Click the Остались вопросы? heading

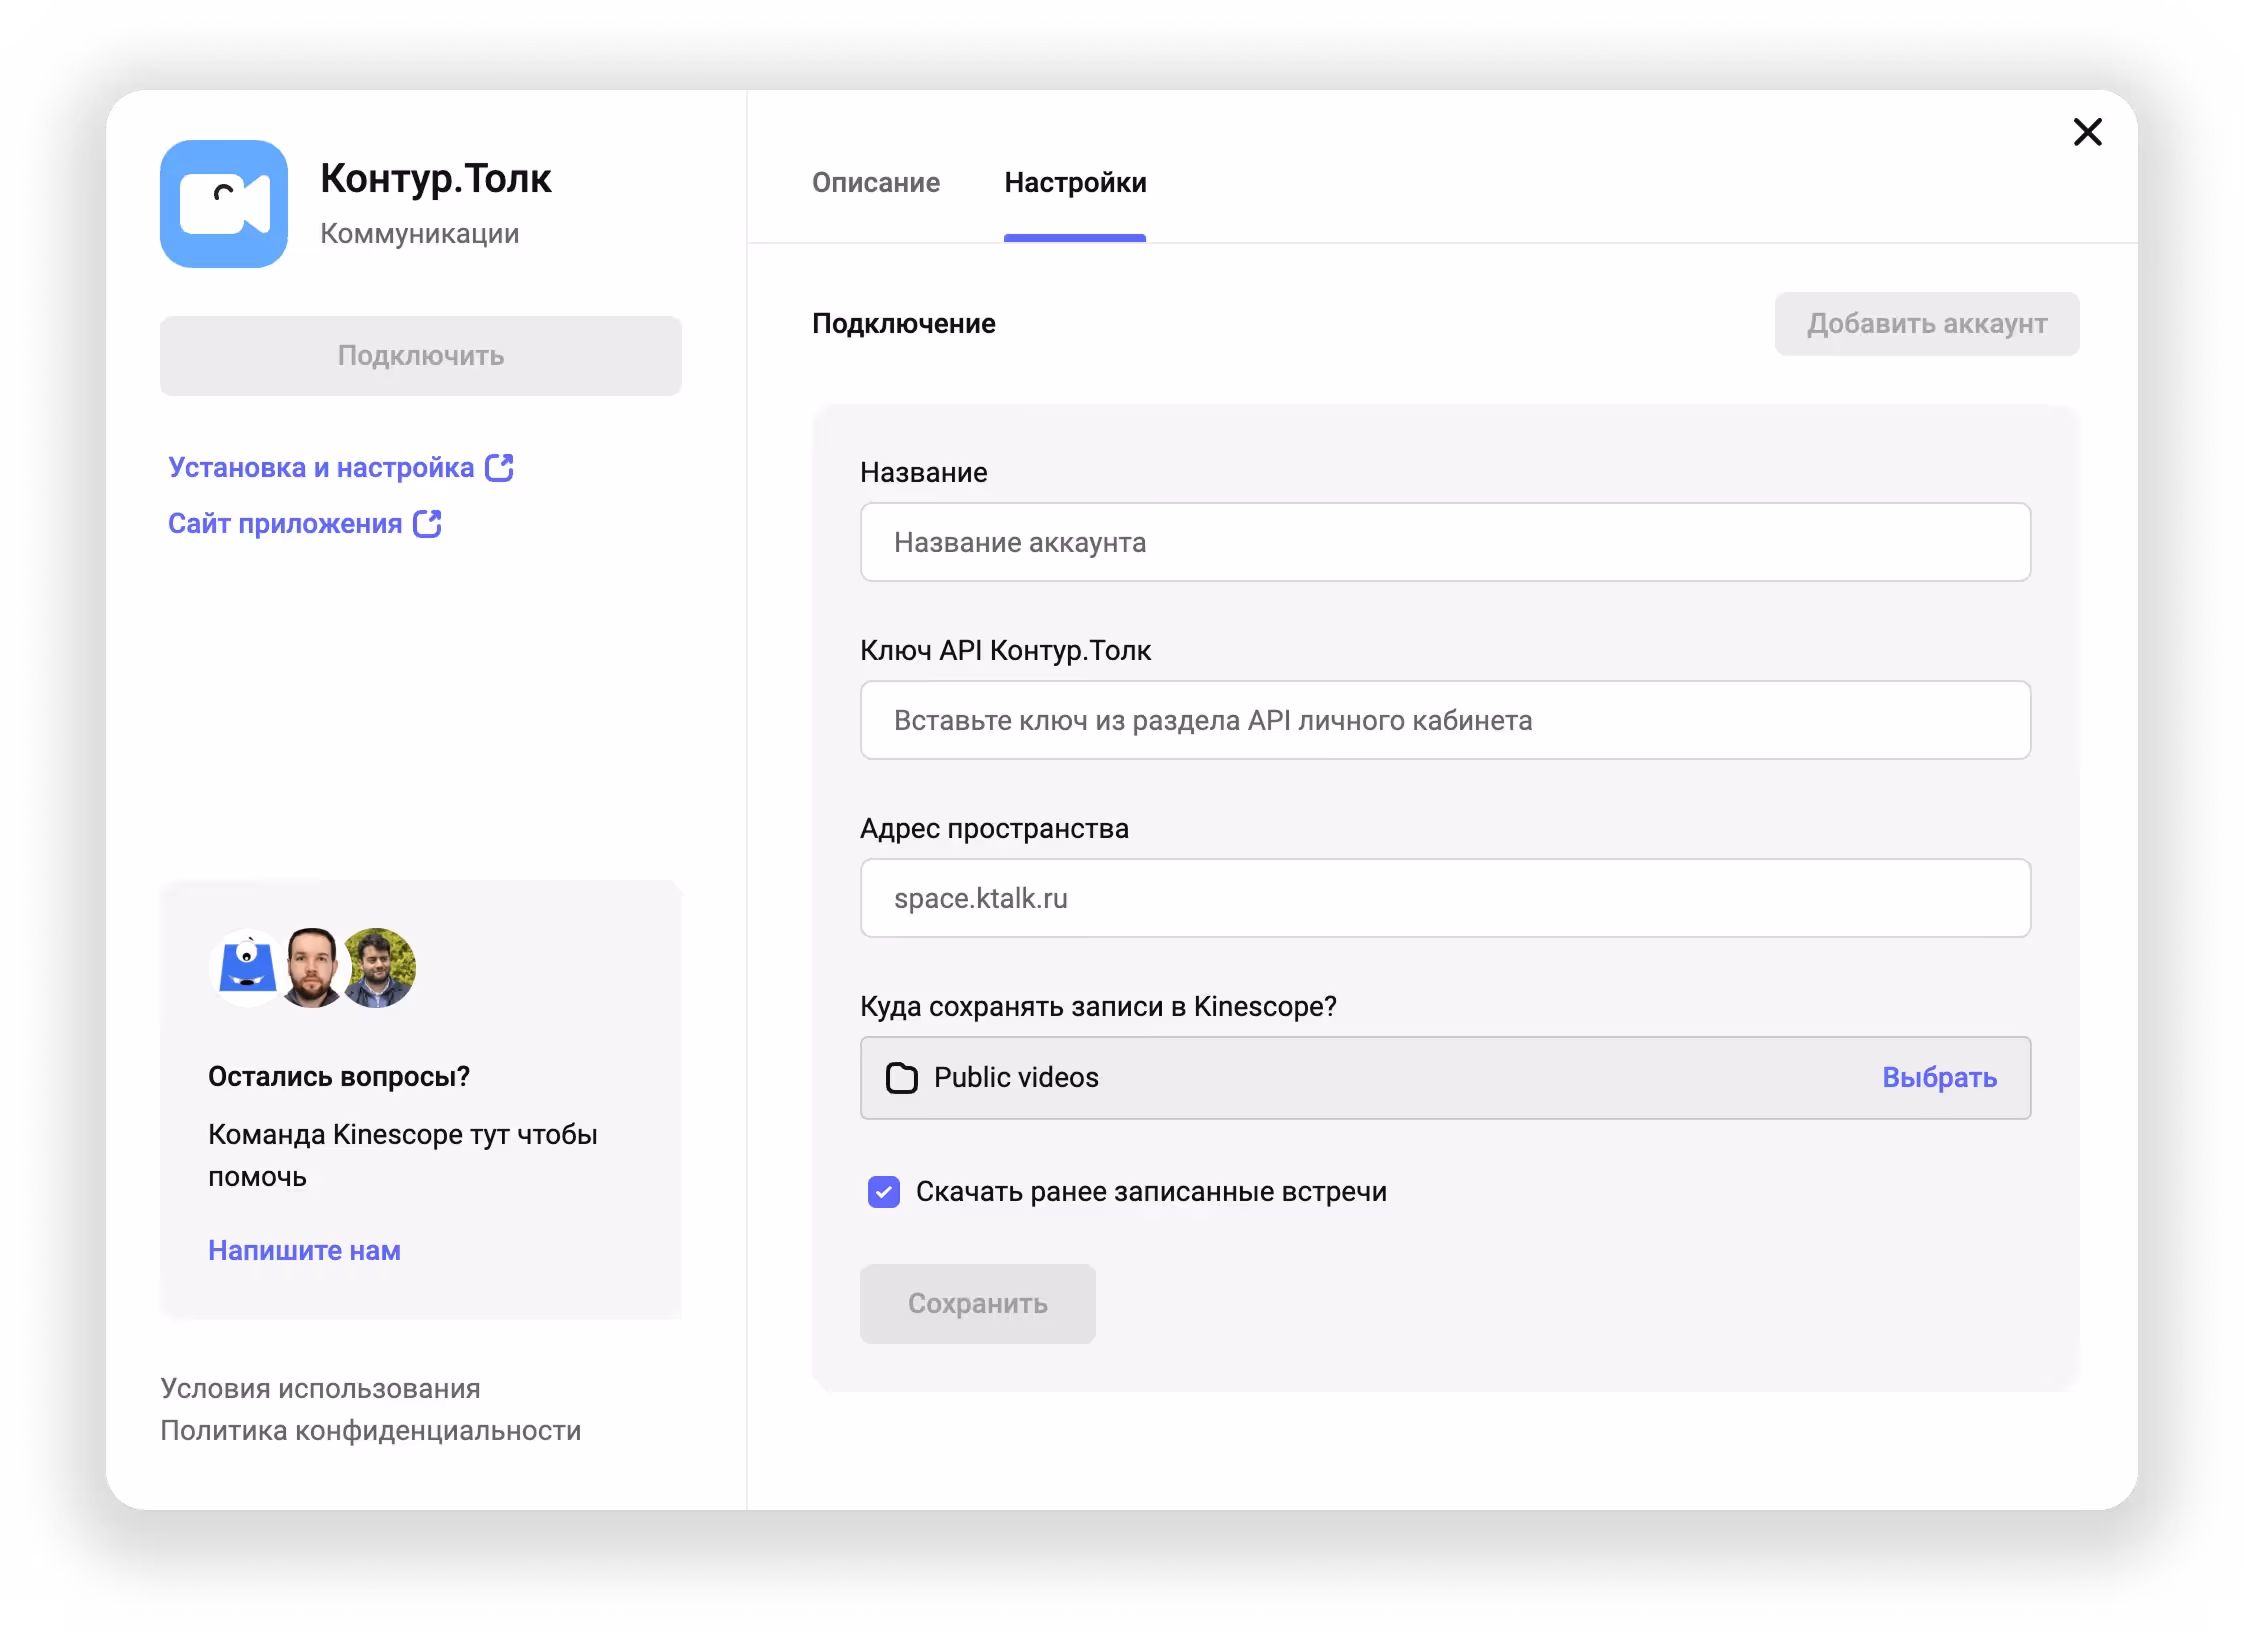339,1076
